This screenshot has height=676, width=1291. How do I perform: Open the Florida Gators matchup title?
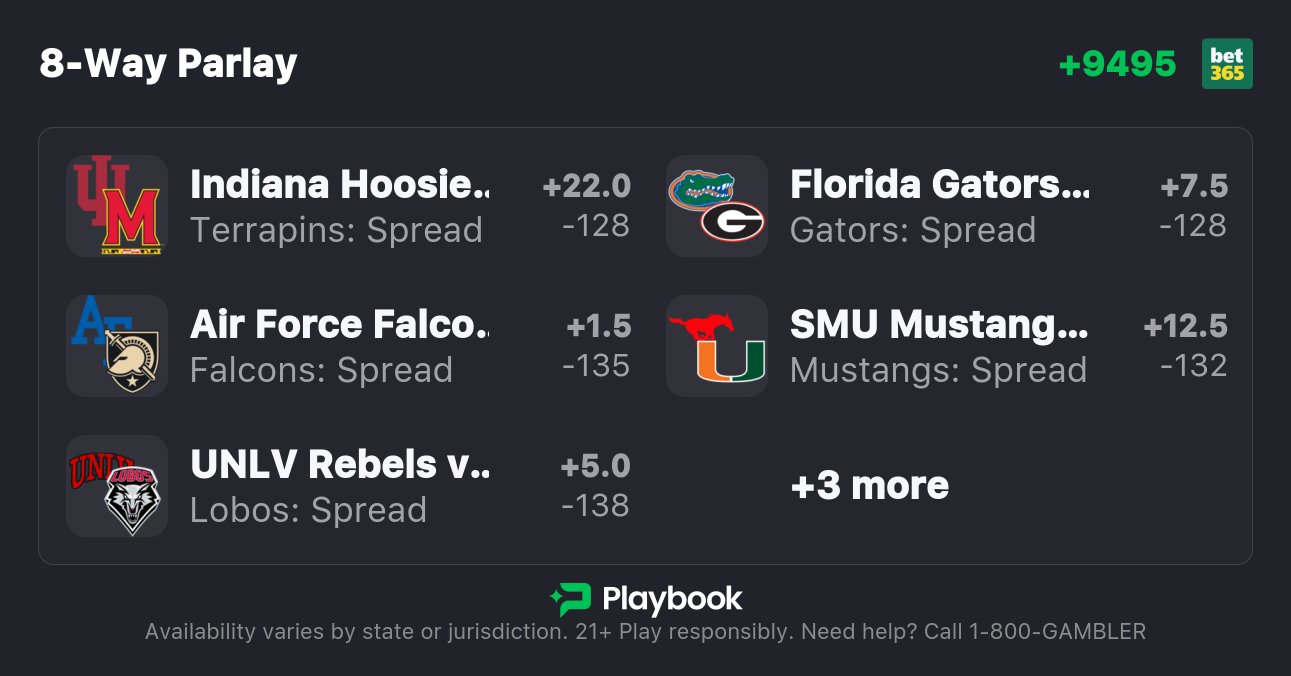939,185
